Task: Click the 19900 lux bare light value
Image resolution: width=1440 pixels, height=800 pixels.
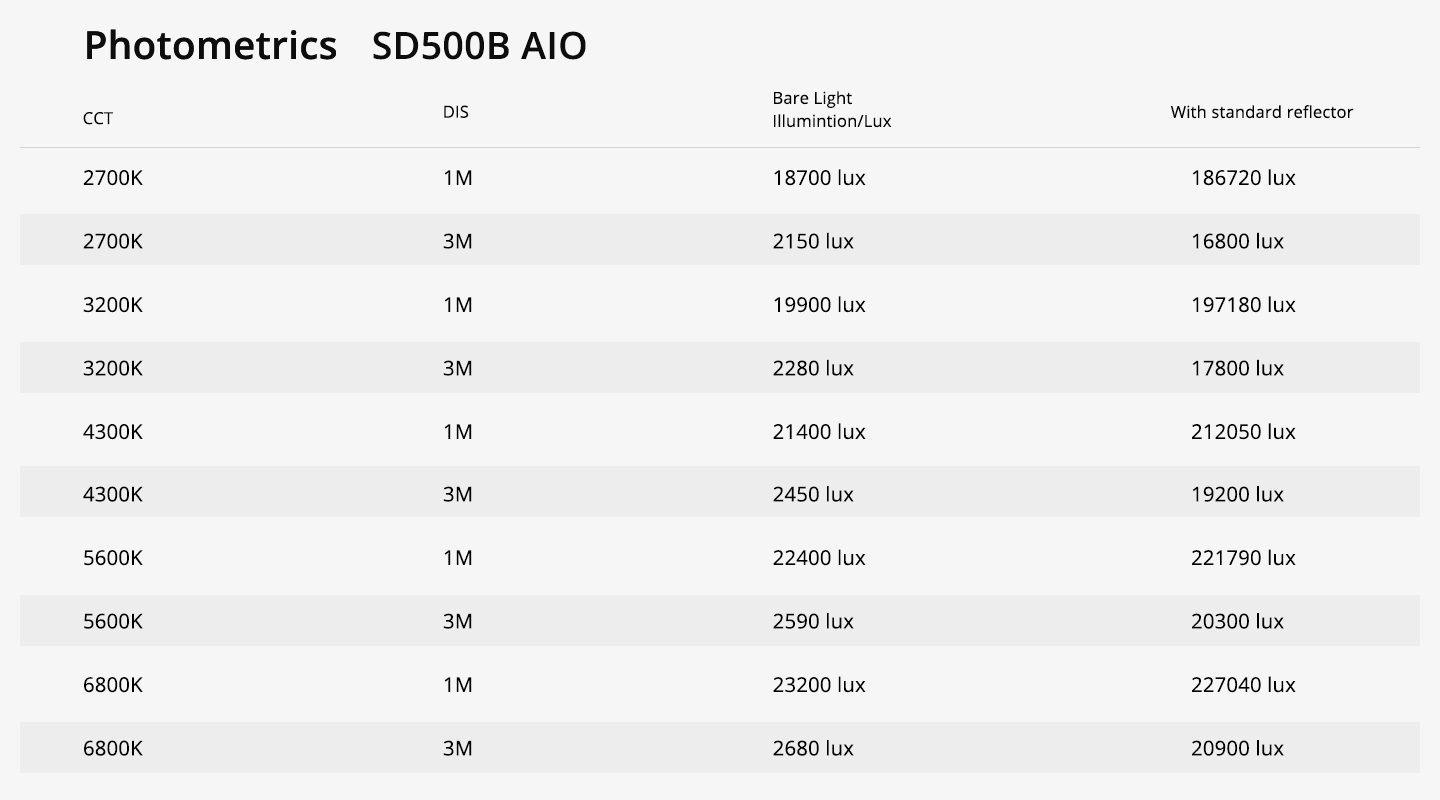Action: click(819, 305)
